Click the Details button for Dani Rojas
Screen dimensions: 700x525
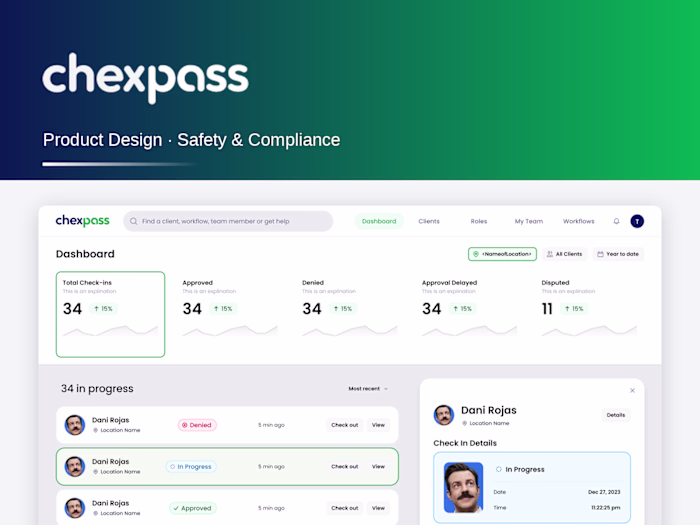(616, 415)
